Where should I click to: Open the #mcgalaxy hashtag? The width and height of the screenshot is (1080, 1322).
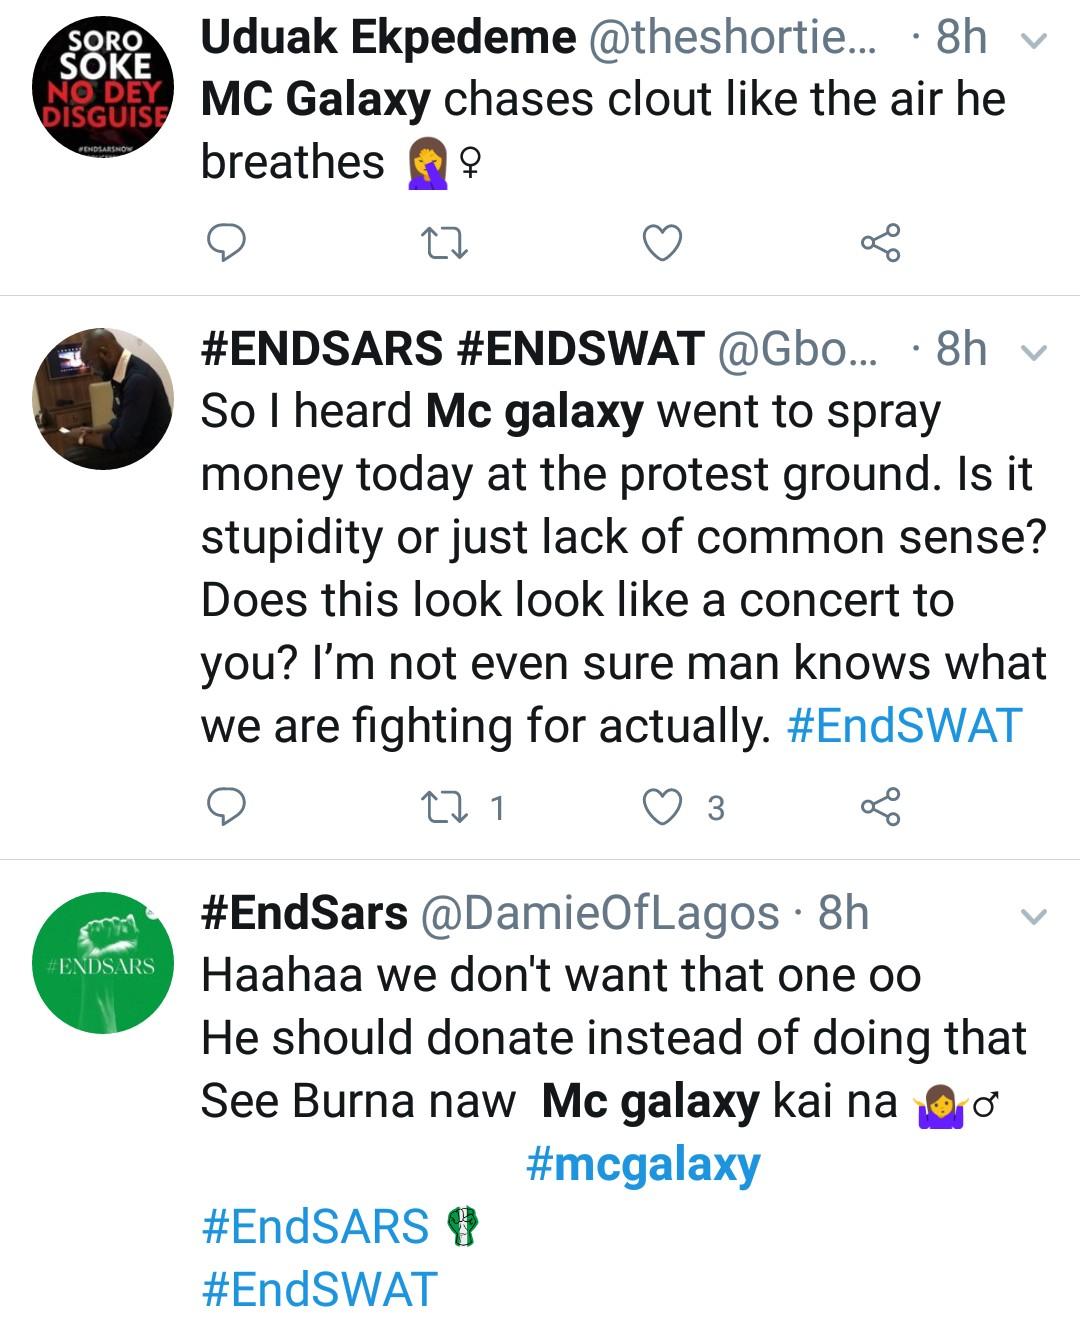point(642,1164)
